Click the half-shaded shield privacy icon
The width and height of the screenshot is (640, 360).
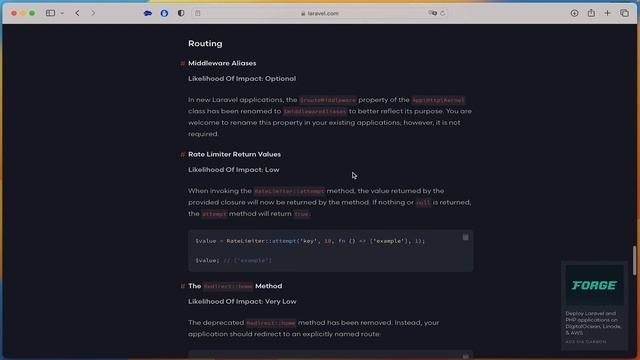(181, 13)
